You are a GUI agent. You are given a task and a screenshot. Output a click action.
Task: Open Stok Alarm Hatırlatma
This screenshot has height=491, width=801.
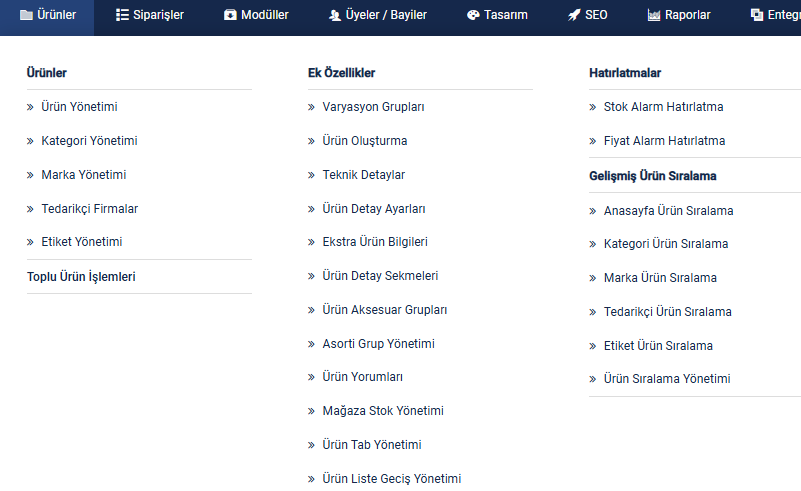point(664,107)
